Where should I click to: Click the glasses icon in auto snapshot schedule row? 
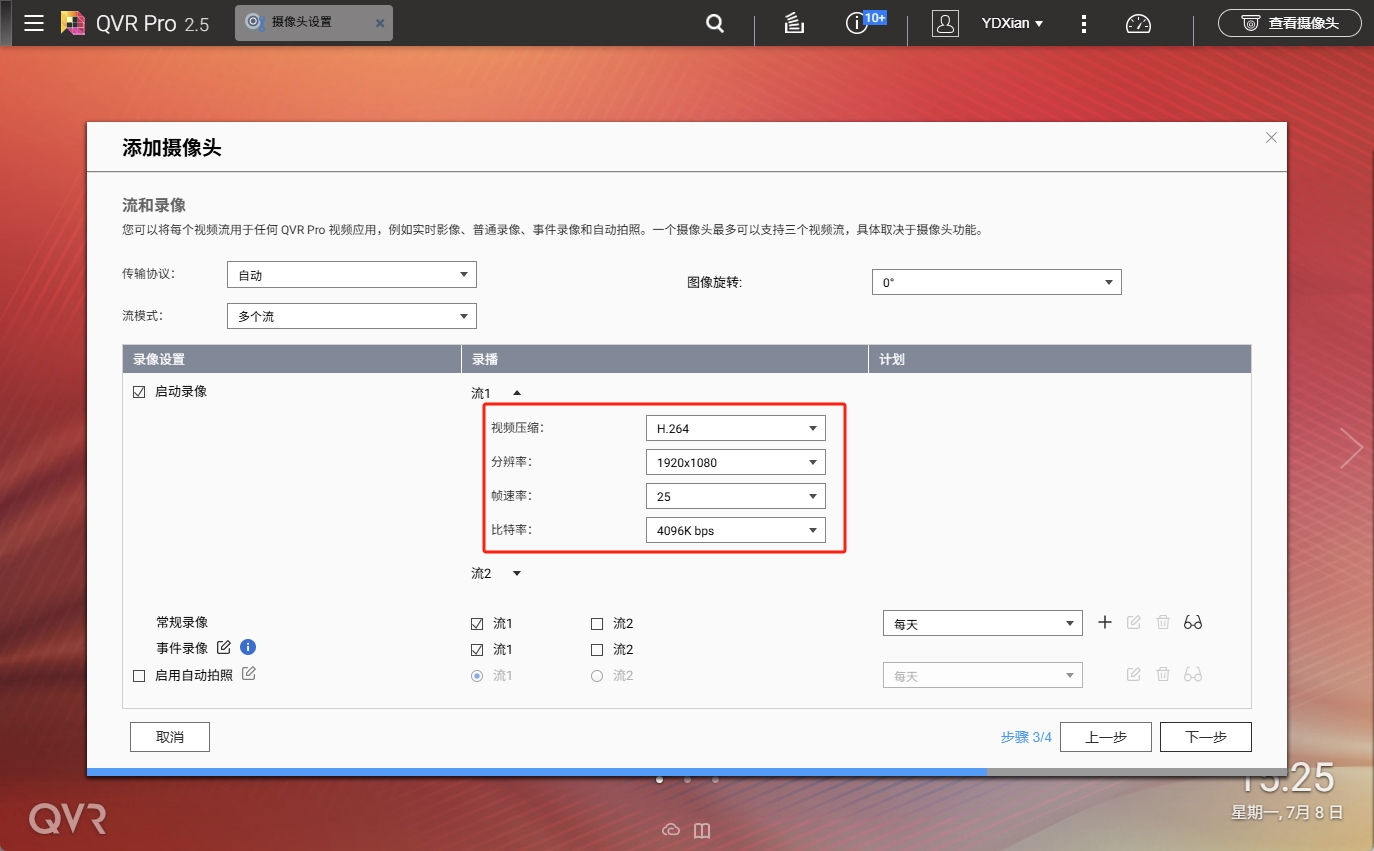pyautogui.click(x=1192, y=674)
